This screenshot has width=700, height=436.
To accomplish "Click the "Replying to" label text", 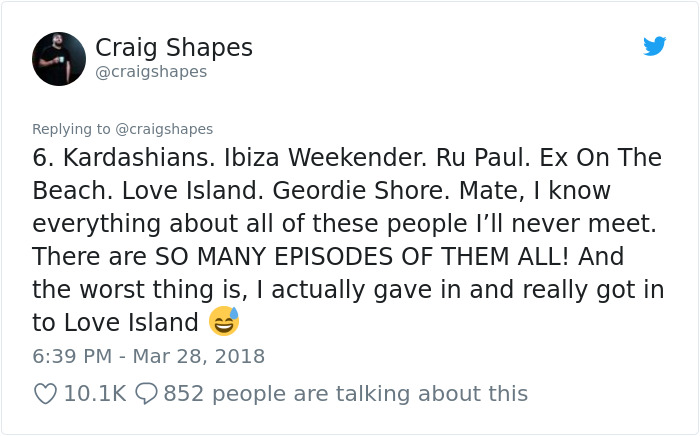I will [x=73, y=129].
